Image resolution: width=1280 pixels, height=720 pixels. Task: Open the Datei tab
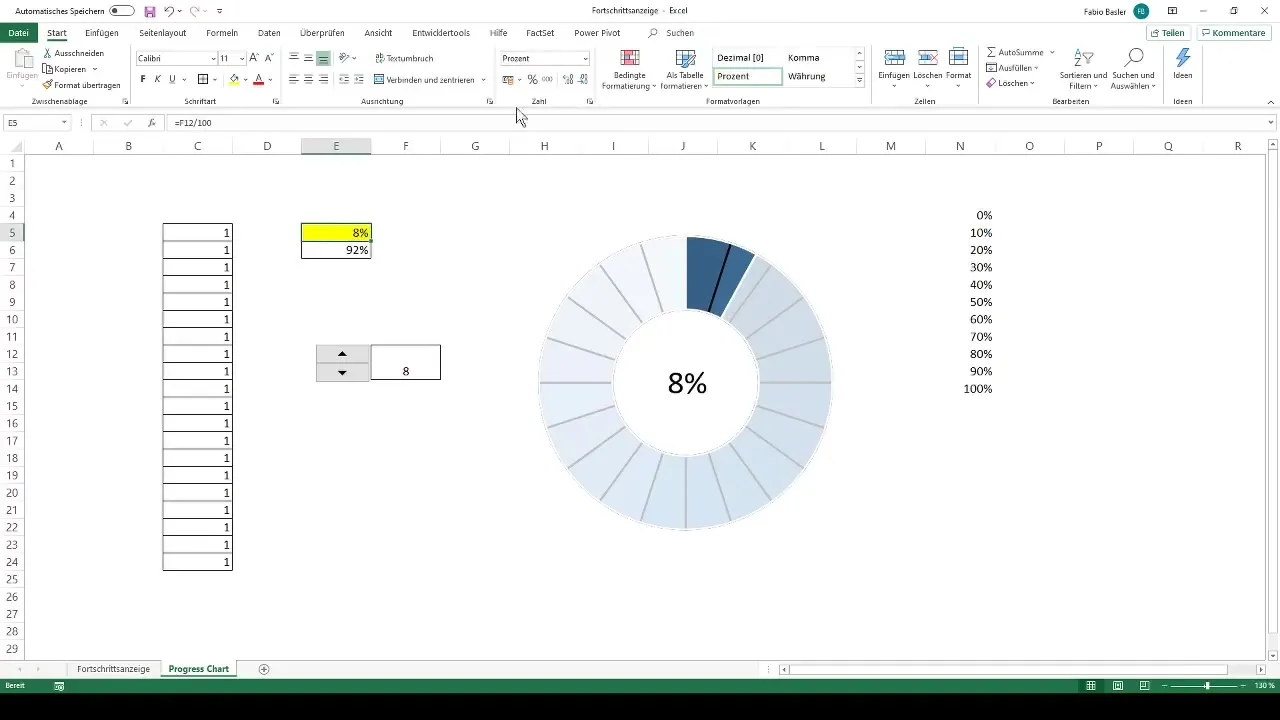coord(18,33)
